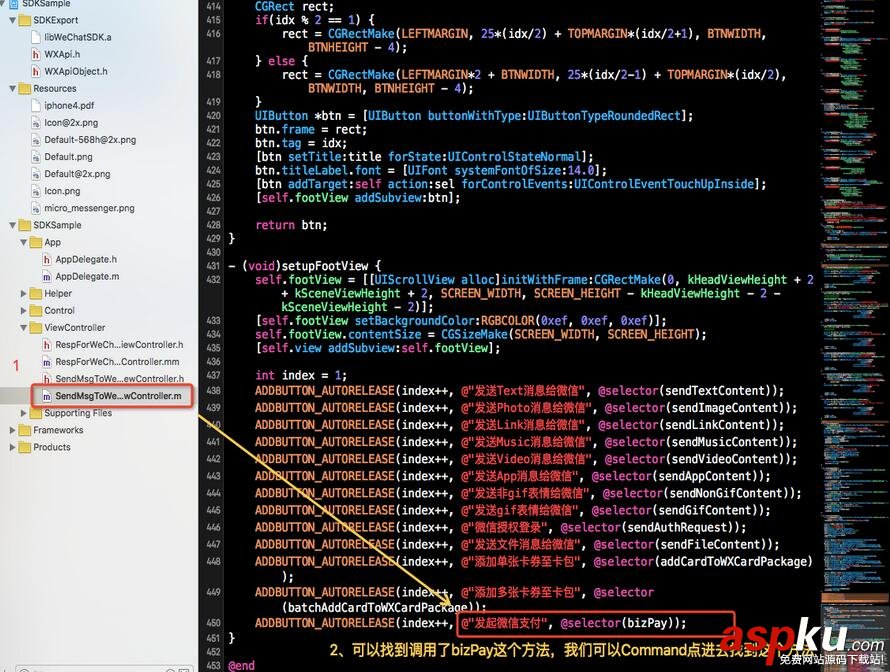Click the Icon.png image icon
The image size is (890, 672).
tap(36, 191)
